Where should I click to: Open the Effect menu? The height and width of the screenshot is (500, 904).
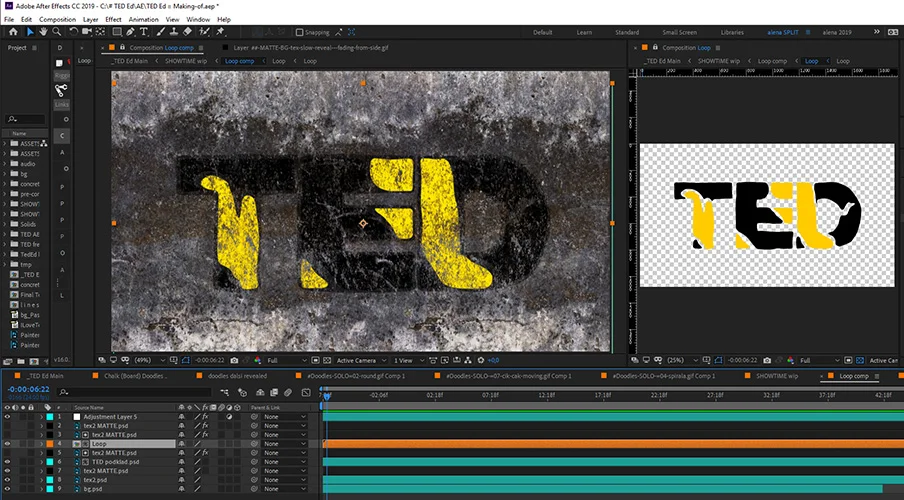click(x=113, y=19)
